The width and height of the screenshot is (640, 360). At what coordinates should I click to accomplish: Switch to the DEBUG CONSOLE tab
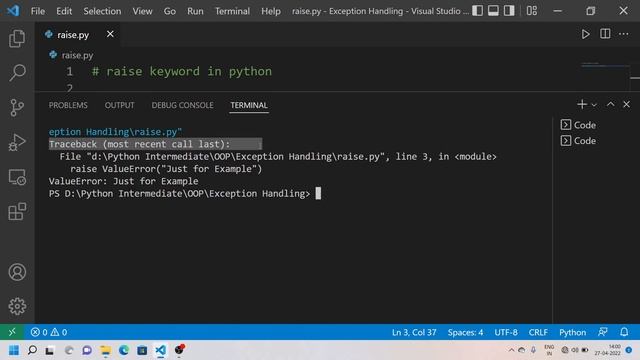point(182,105)
